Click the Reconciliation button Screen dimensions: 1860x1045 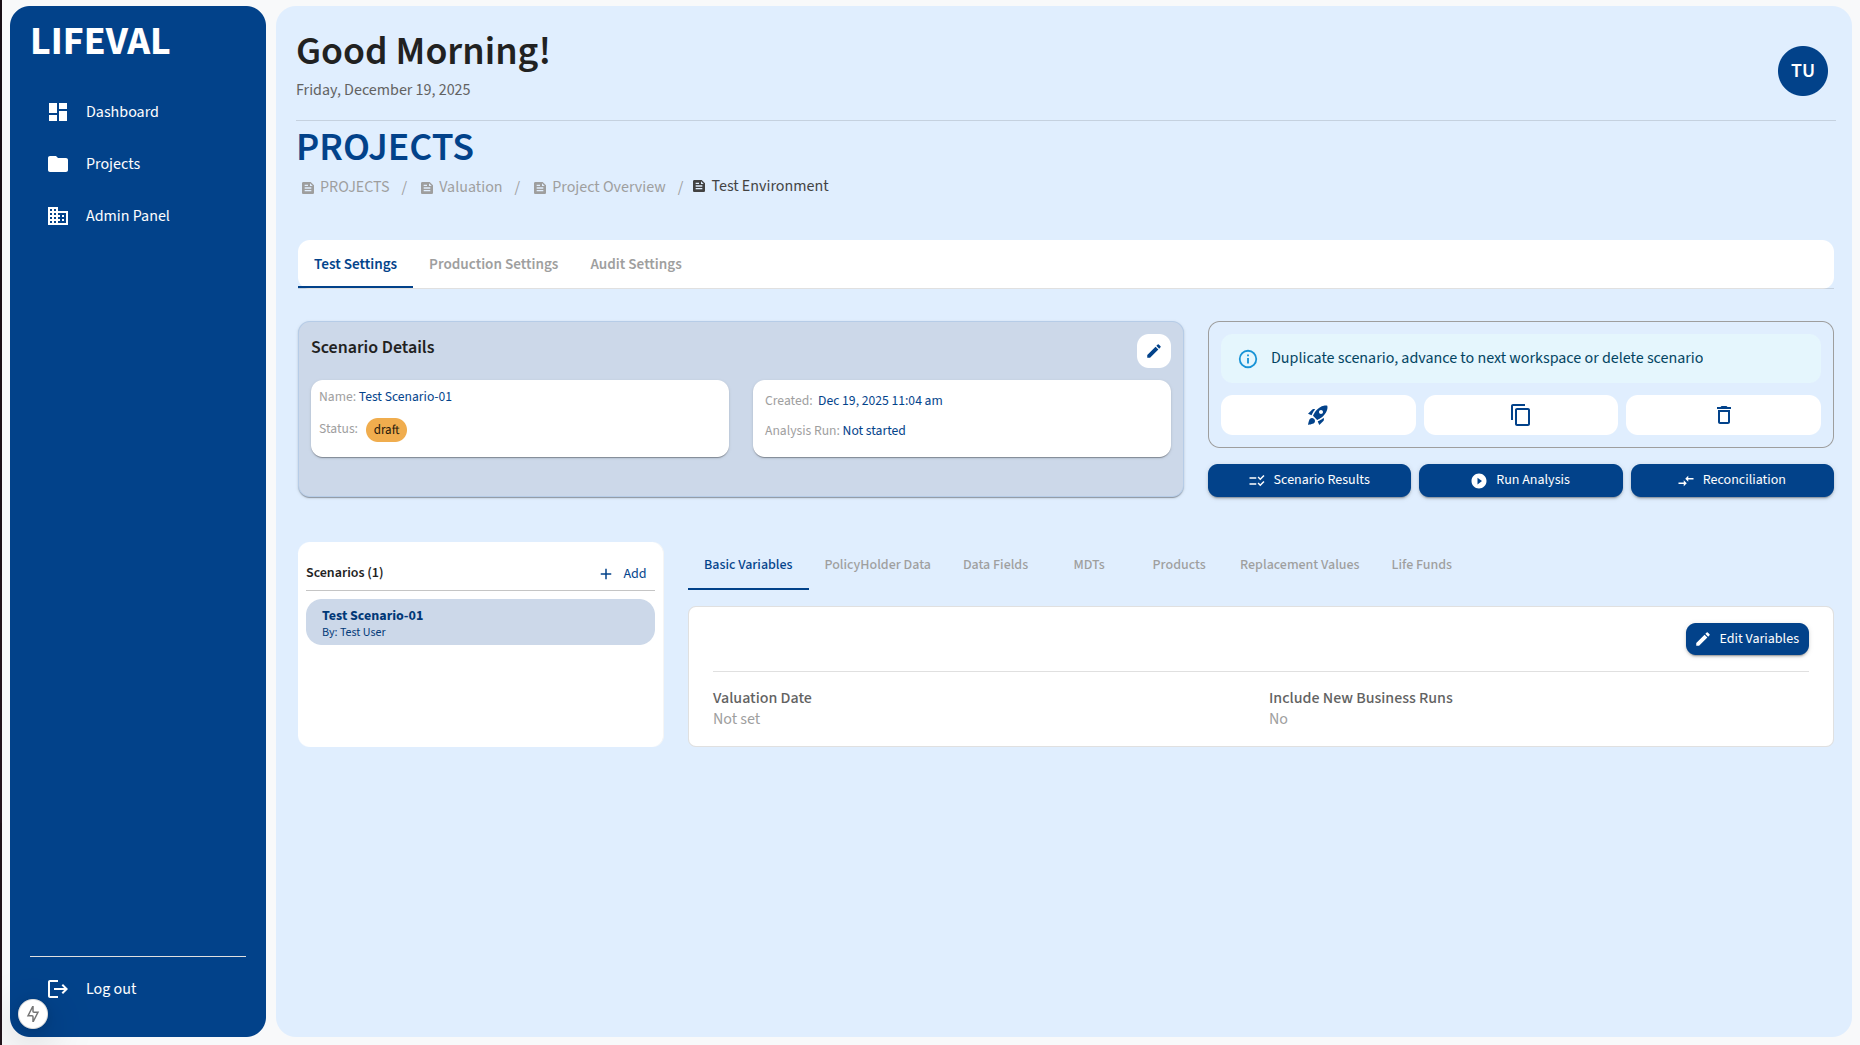[1731, 480]
